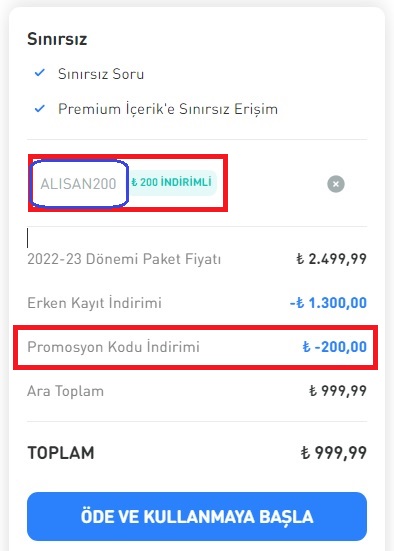Viewport: 394px width, 551px height.
Task: Click the Turkish lira symbol in the discount badge
Action: click(134, 182)
